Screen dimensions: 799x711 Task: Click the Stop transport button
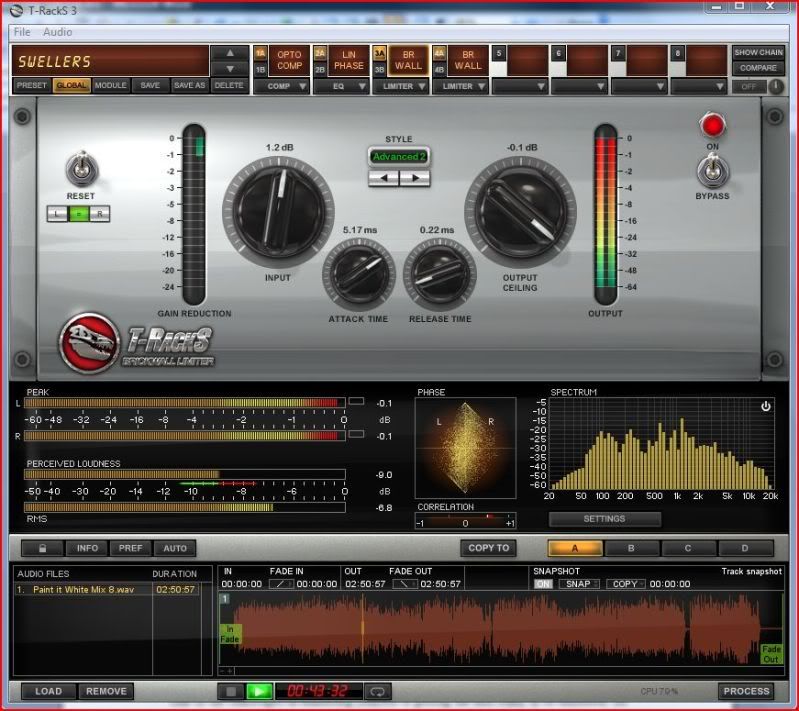[x=231, y=691]
